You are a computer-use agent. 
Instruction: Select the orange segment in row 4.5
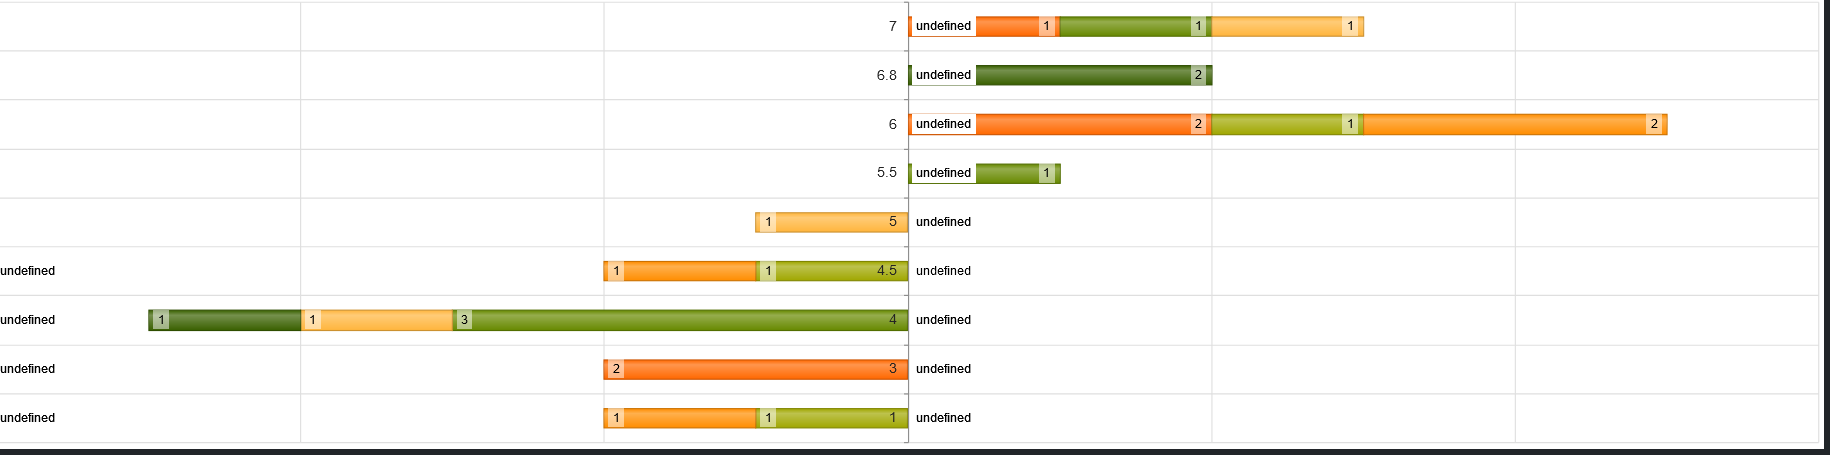click(685, 271)
